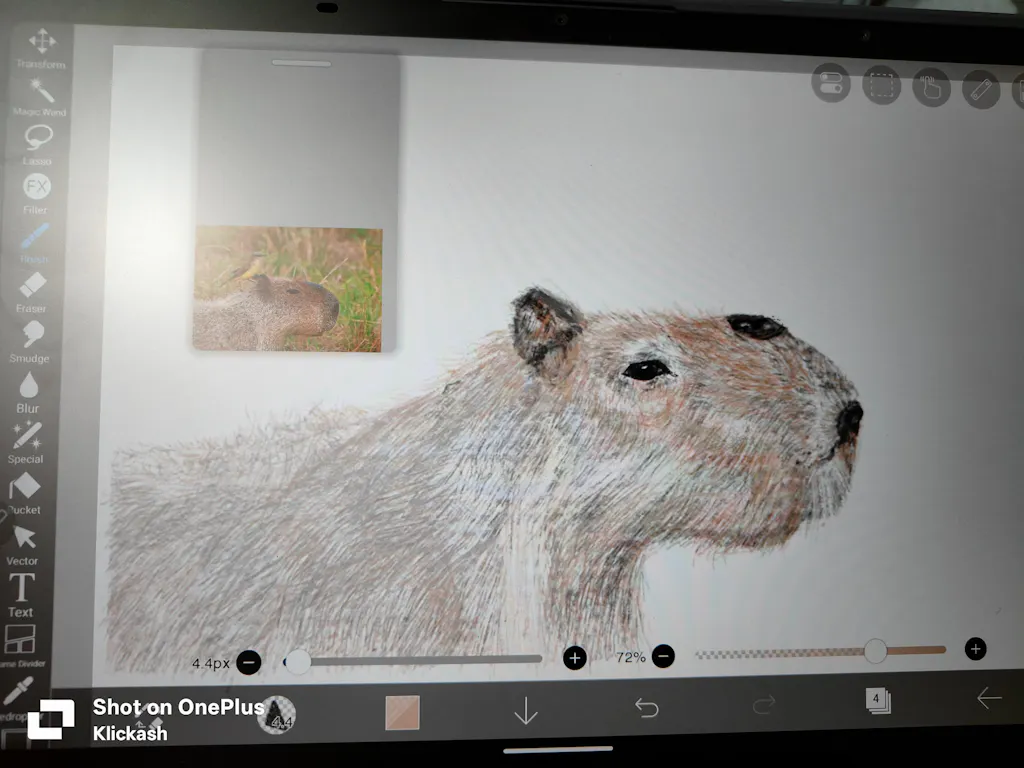Image resolution: width=1024 pixels, height=768 pixels.
Task: Toggle the stabilizer hand-touch button
Action: click(x=931, y=88)
